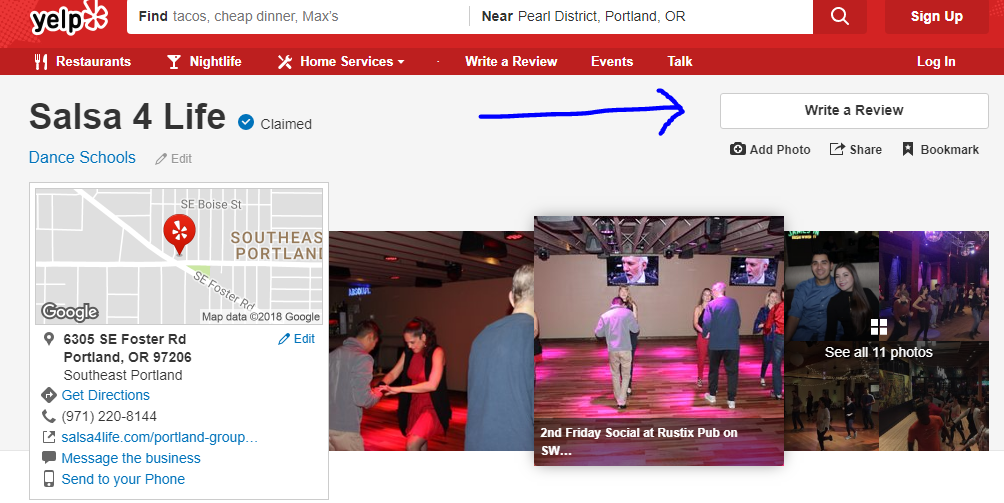Open the map thumbnail of SE Foster Rd
This screenshot has width=1004, height=503.
(x=179, y=257)
